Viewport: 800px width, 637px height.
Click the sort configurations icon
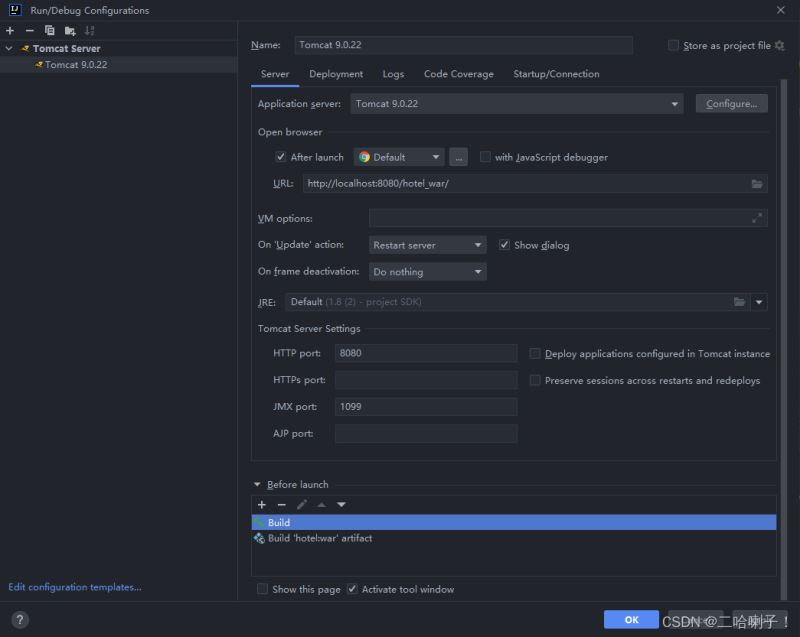coord(89,31)
